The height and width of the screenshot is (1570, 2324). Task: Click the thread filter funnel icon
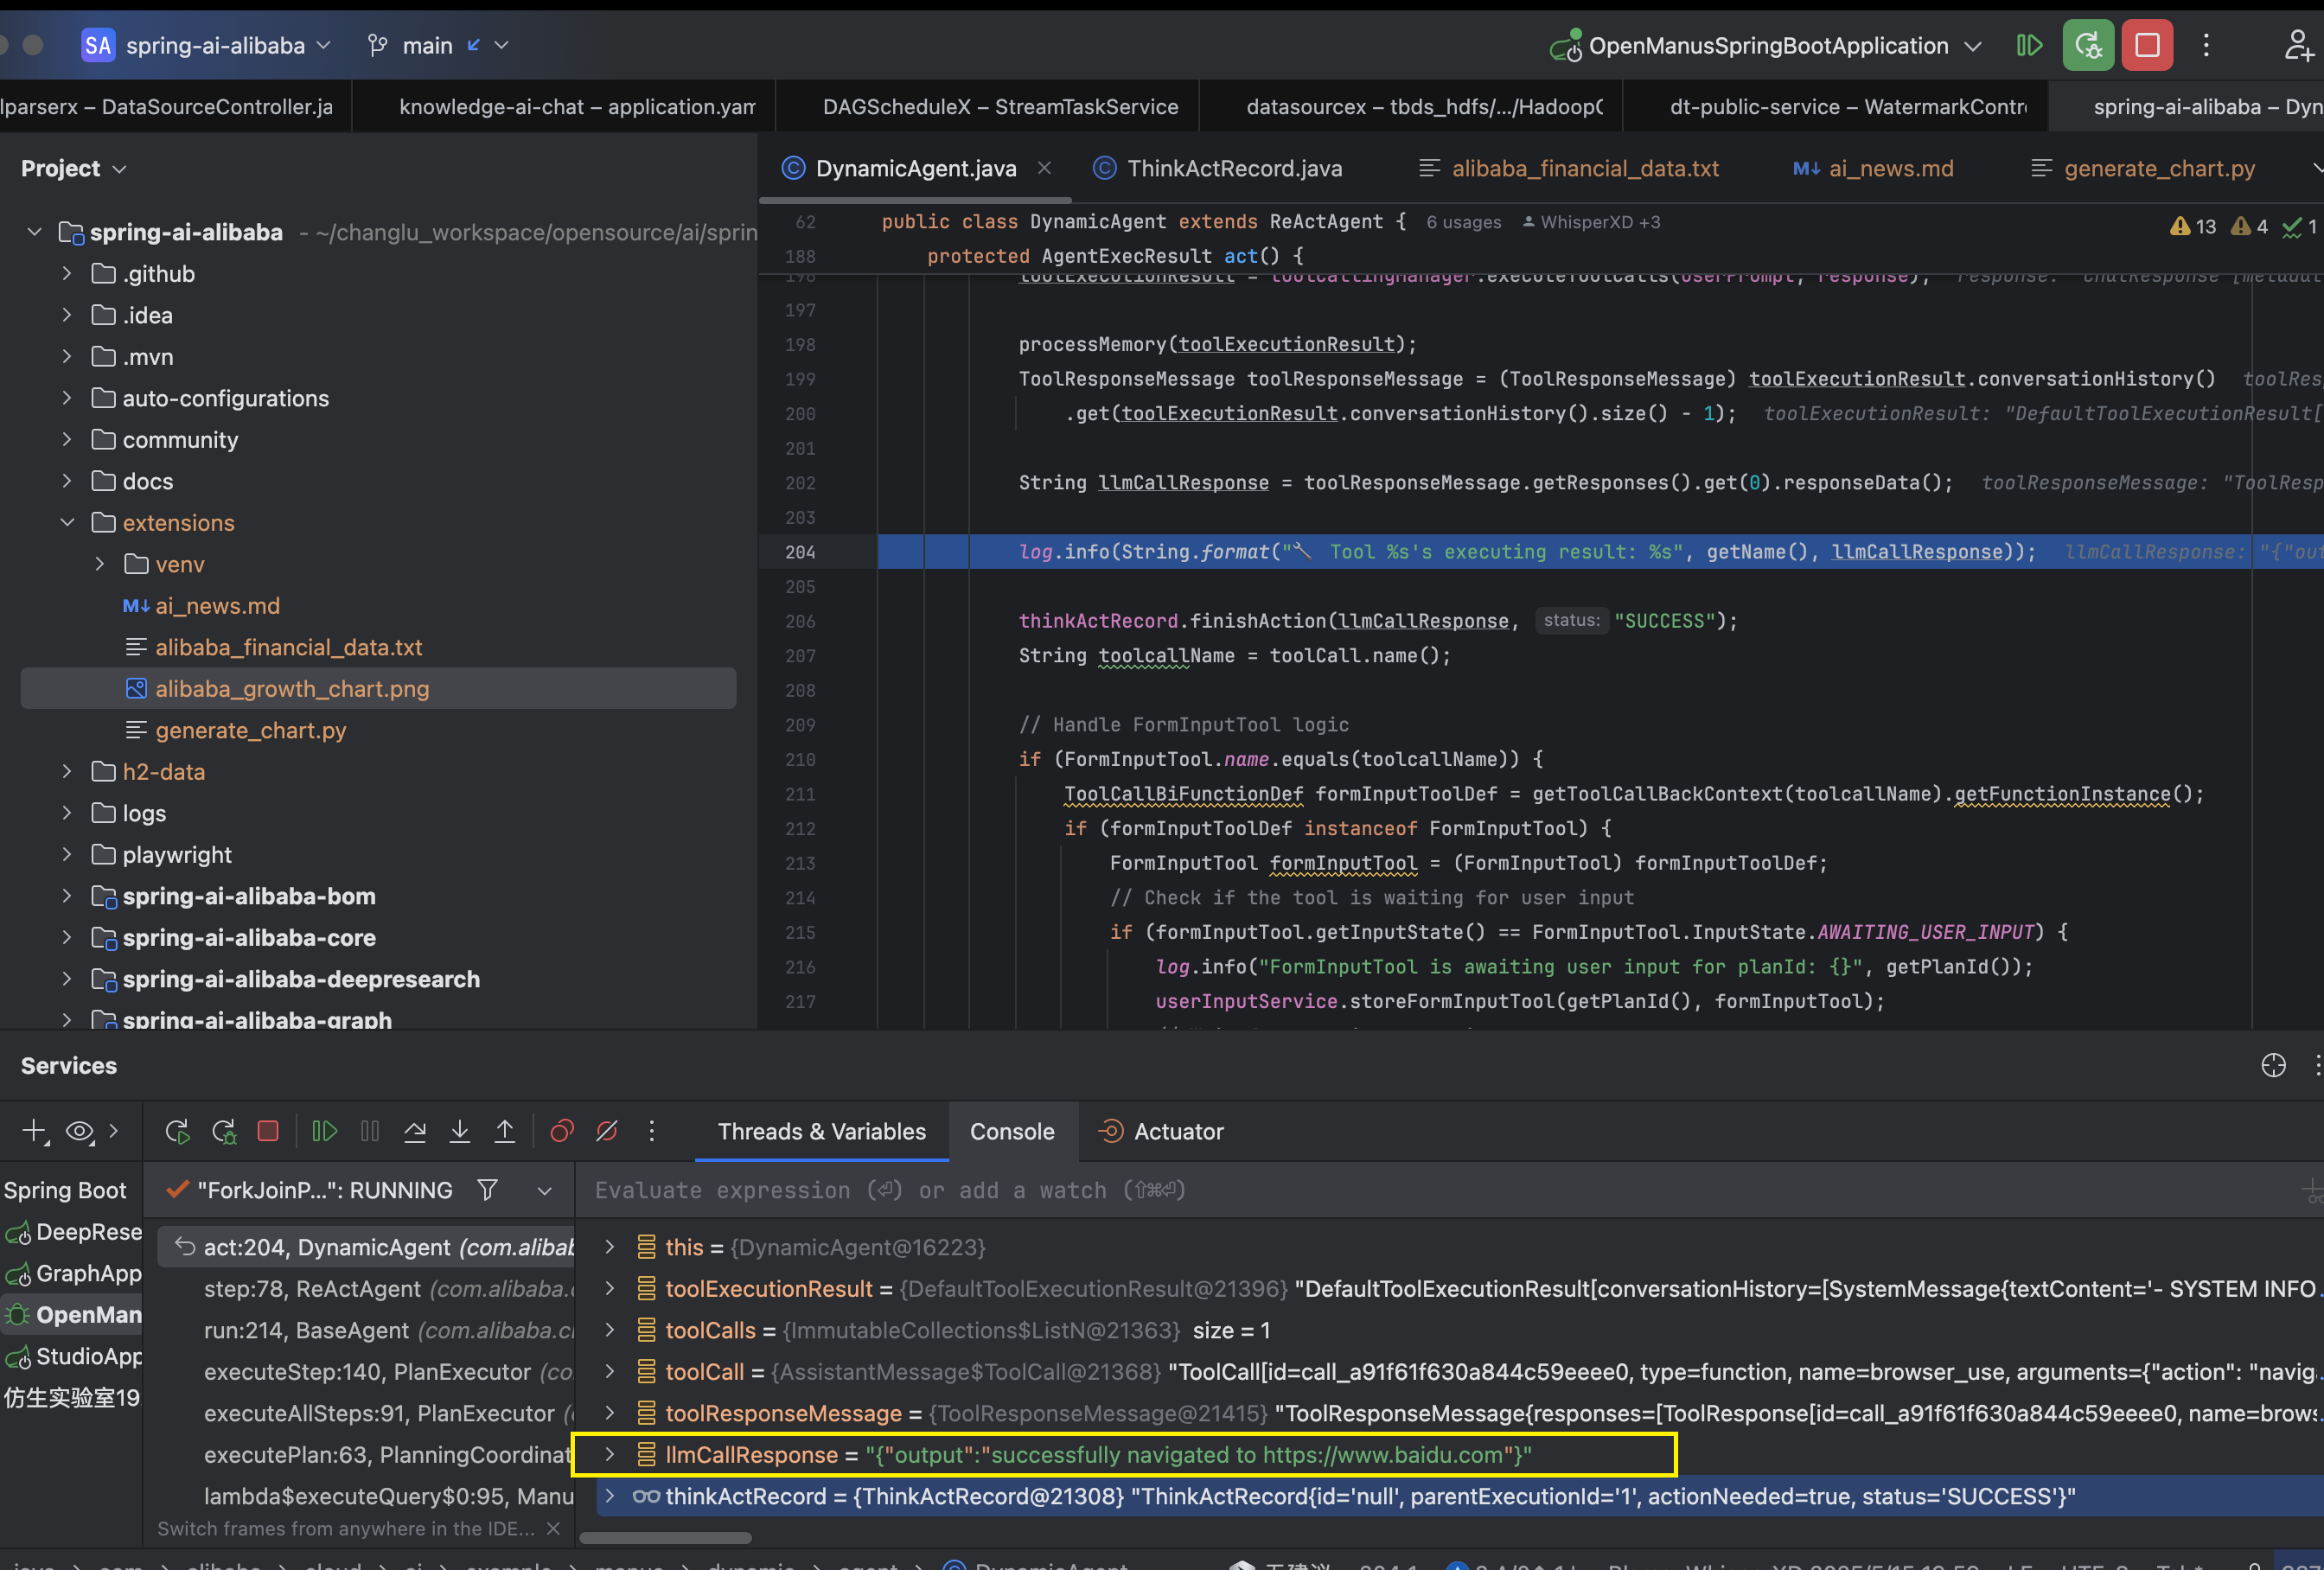[487, 1190]
